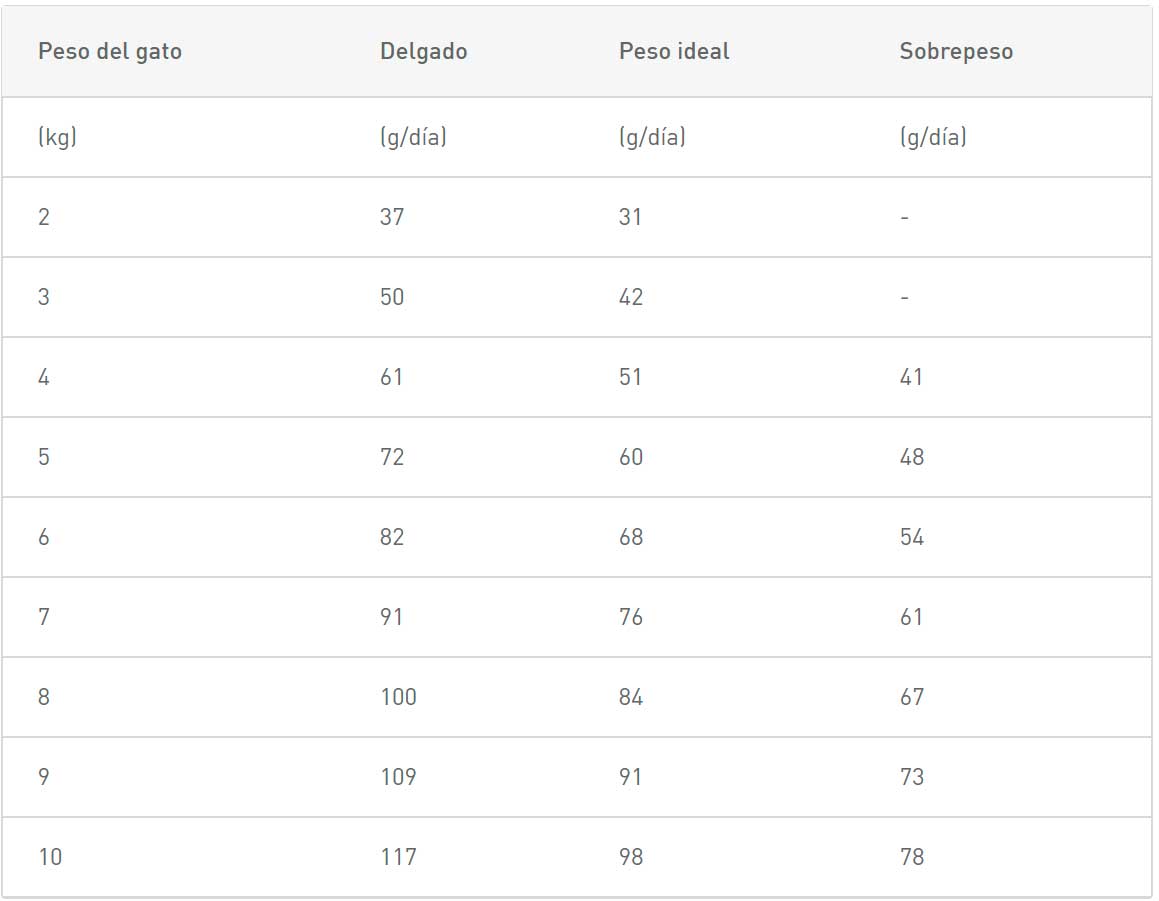The height and width of the screenshot is (901, 1159).
Task: Select the 82 value in Delgado column
Action: pyautogui.click(x=392, y=537)
